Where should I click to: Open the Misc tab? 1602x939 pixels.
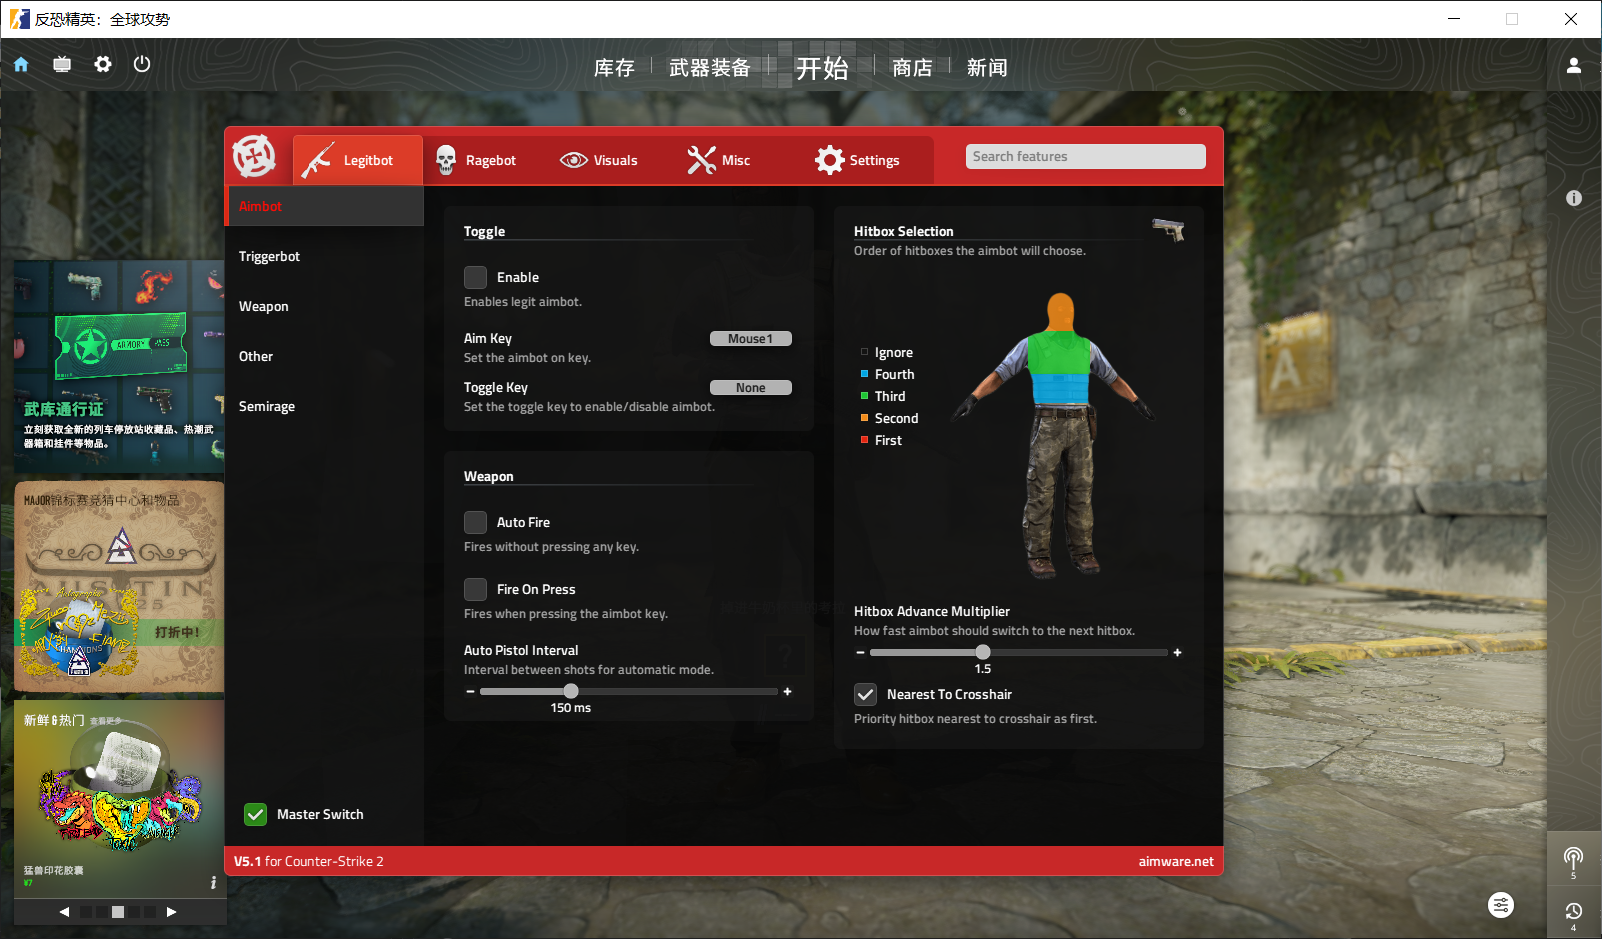coord(719,160)
